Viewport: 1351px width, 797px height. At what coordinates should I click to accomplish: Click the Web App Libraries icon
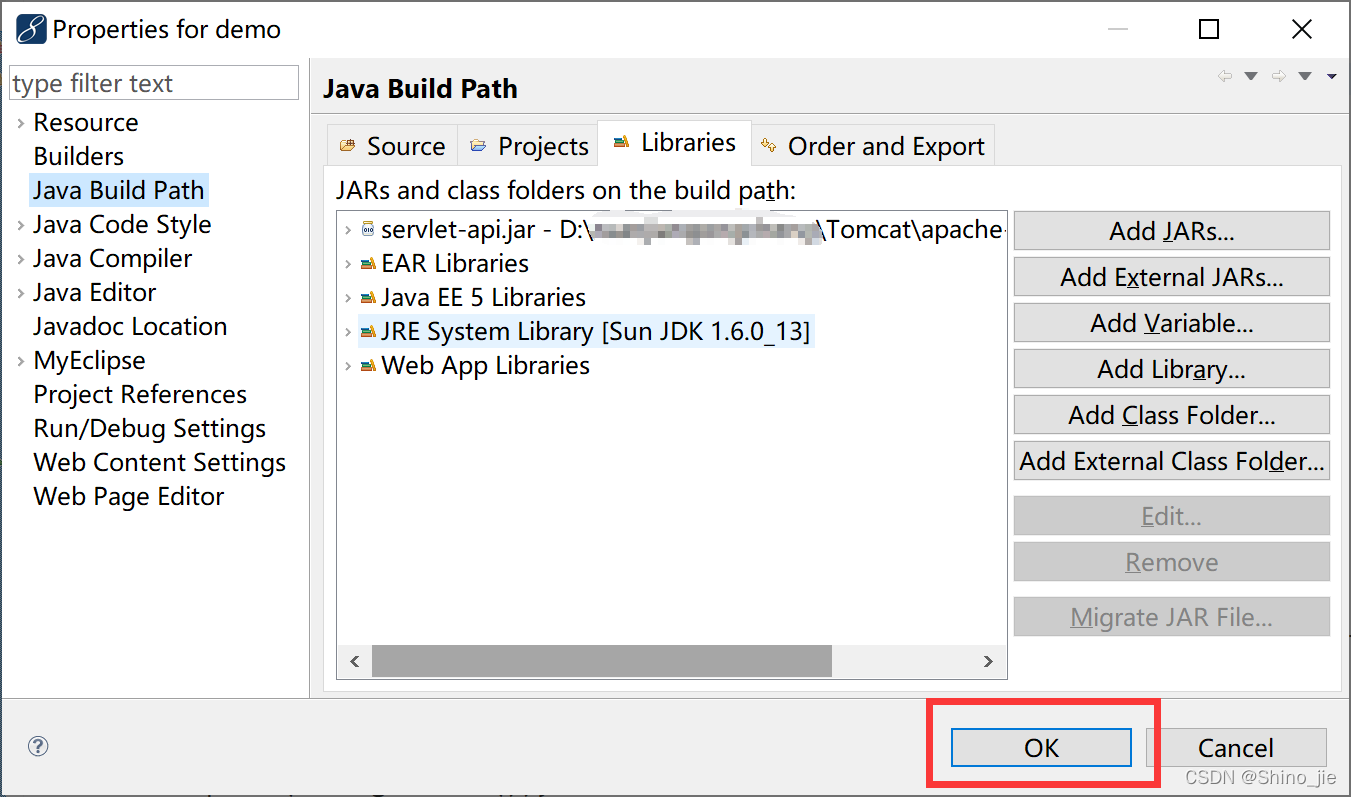pos(368,366)
